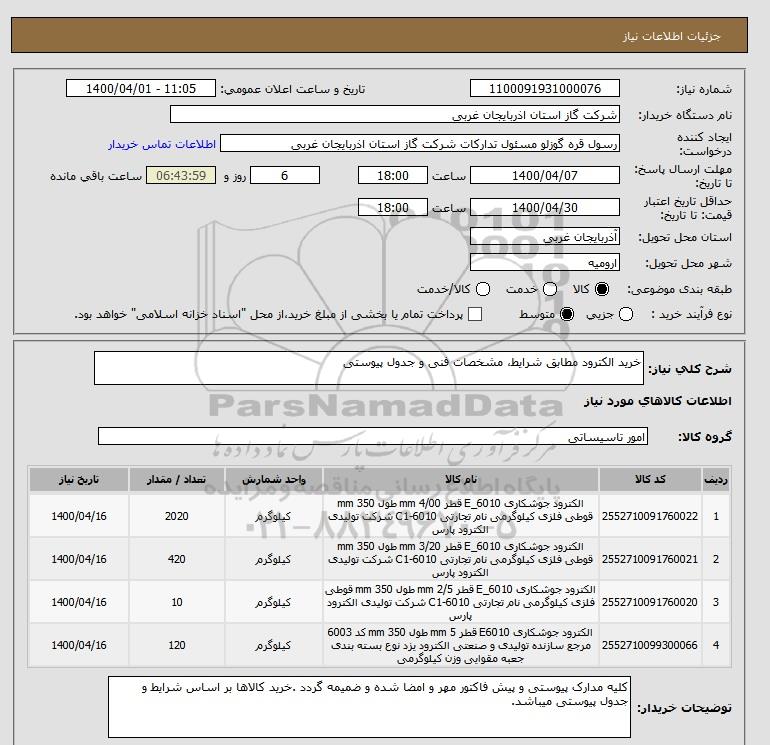Click response deadline date 1400/04/07

[x=545, y=175]
